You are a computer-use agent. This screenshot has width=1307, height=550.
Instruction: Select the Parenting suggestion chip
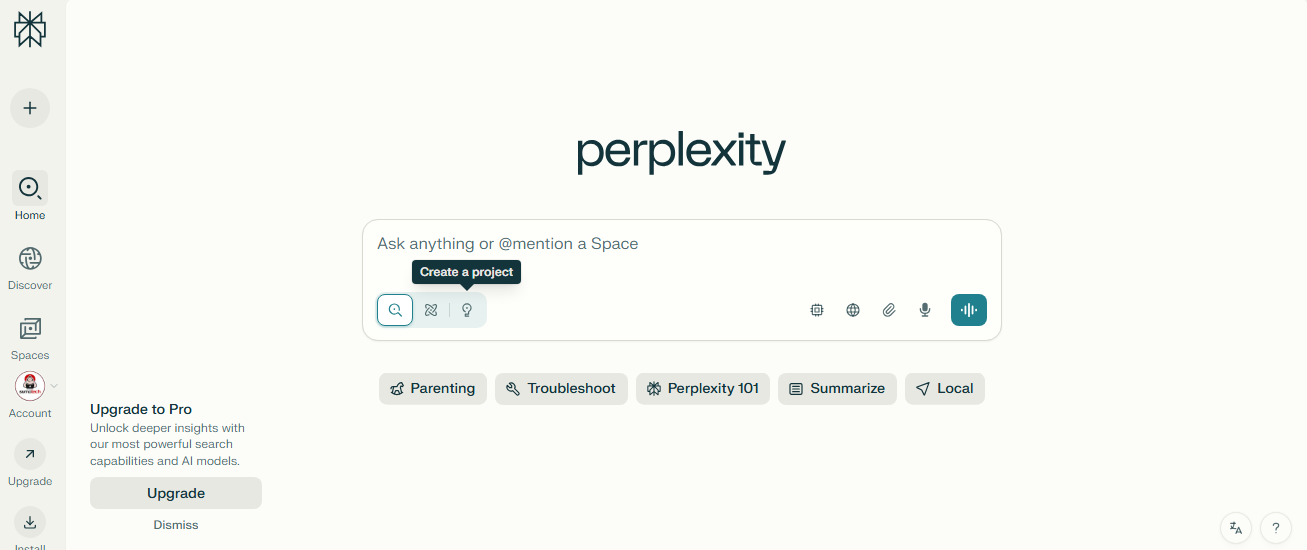(433, 389)
